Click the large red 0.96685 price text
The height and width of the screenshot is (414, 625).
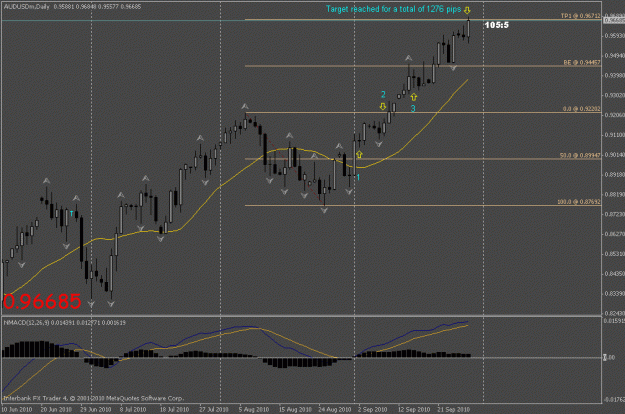(42, 302)
